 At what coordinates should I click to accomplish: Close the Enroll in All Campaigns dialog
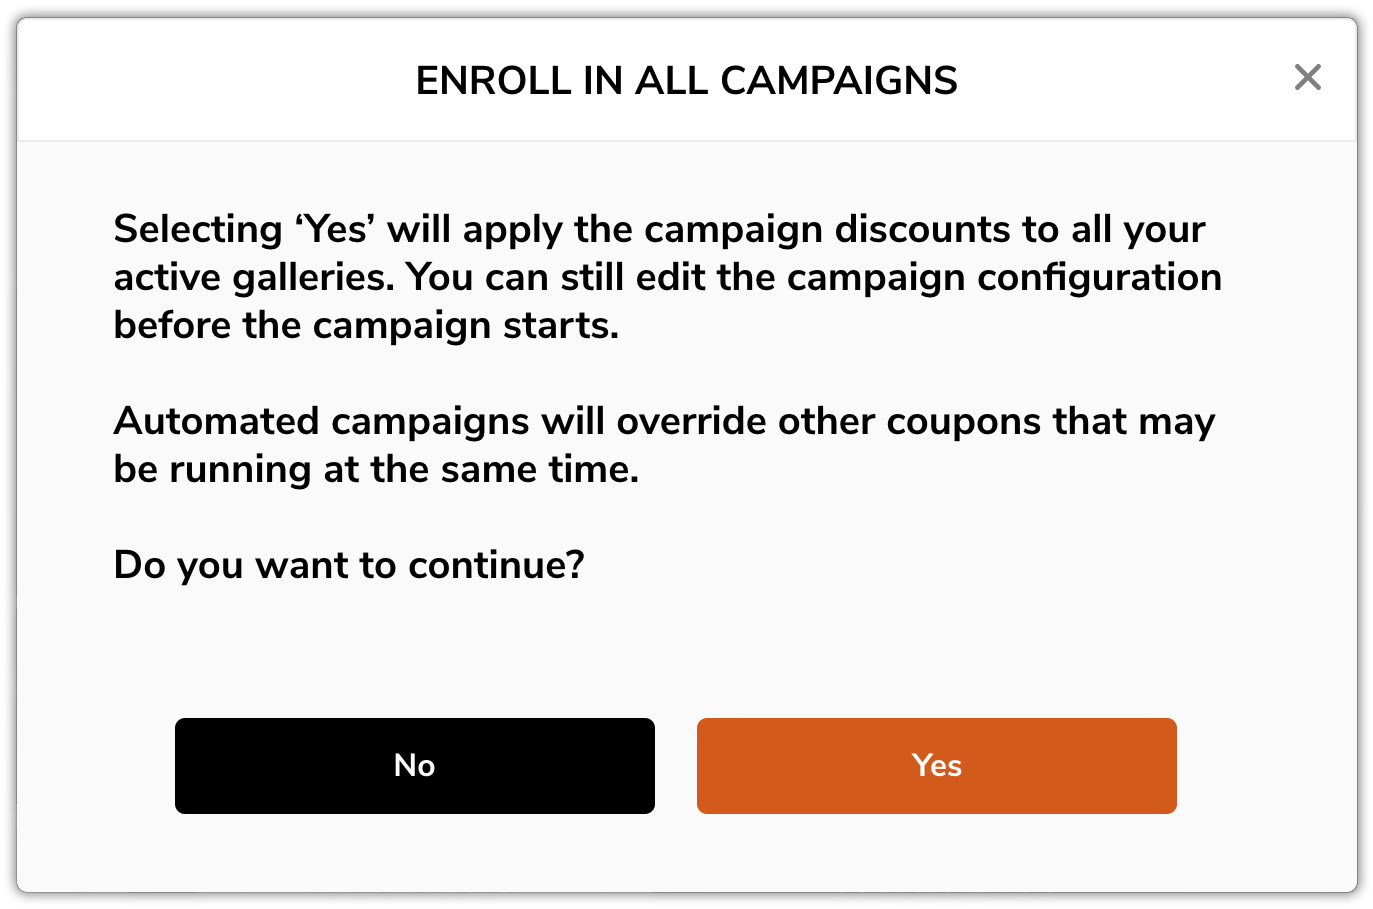coord(1307,77)
